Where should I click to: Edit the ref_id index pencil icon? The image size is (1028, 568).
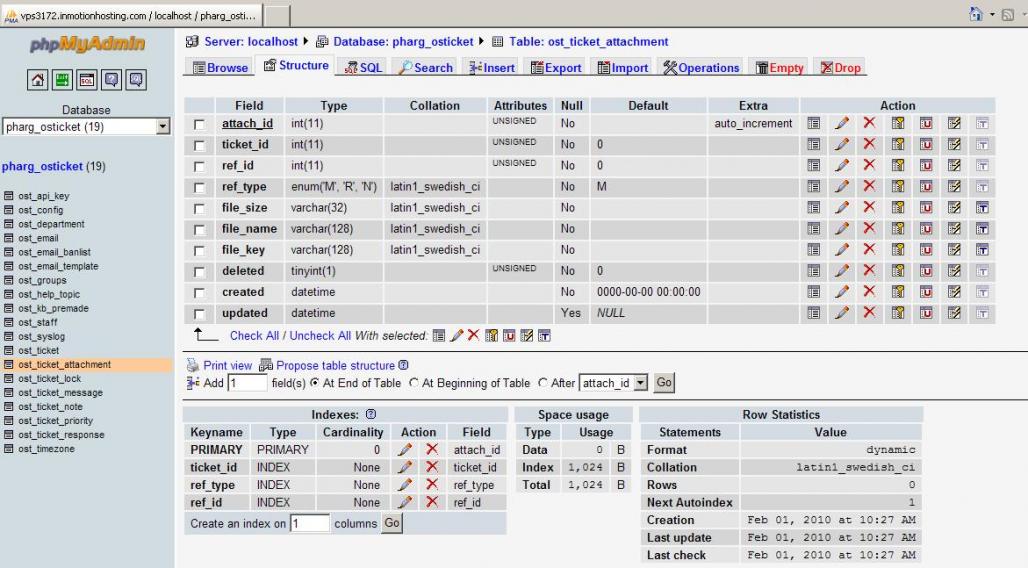pyautogui.click(x=405, y=502)
